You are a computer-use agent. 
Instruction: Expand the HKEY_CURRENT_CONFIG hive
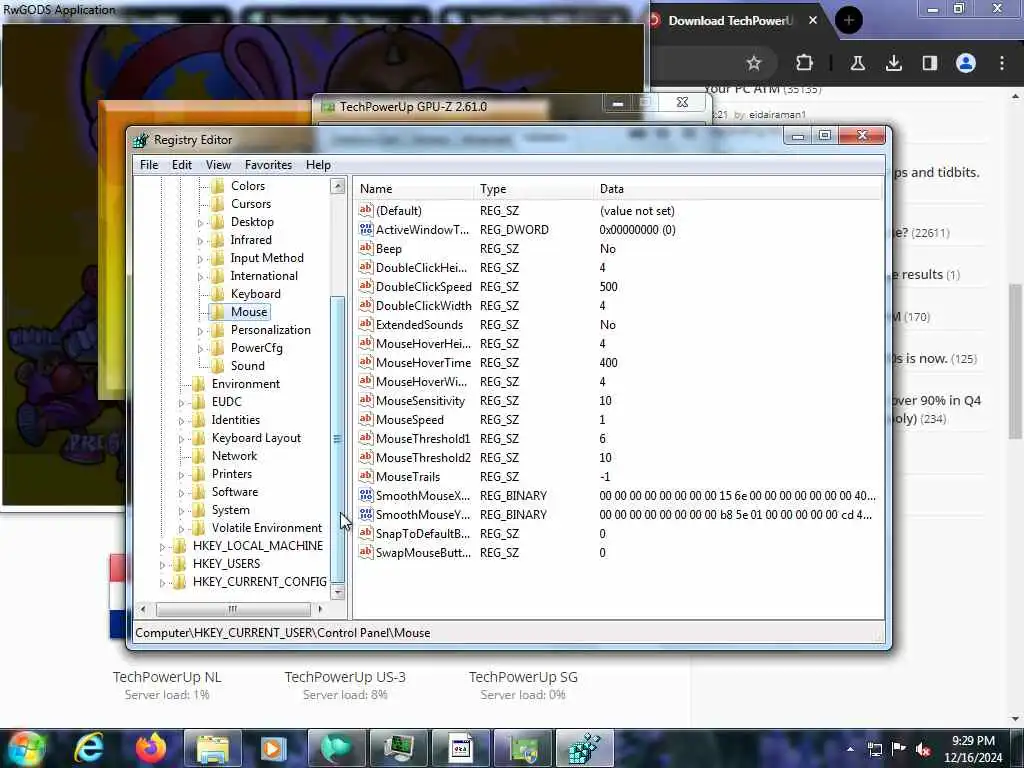pyautogui.click(x=163, y=583)
